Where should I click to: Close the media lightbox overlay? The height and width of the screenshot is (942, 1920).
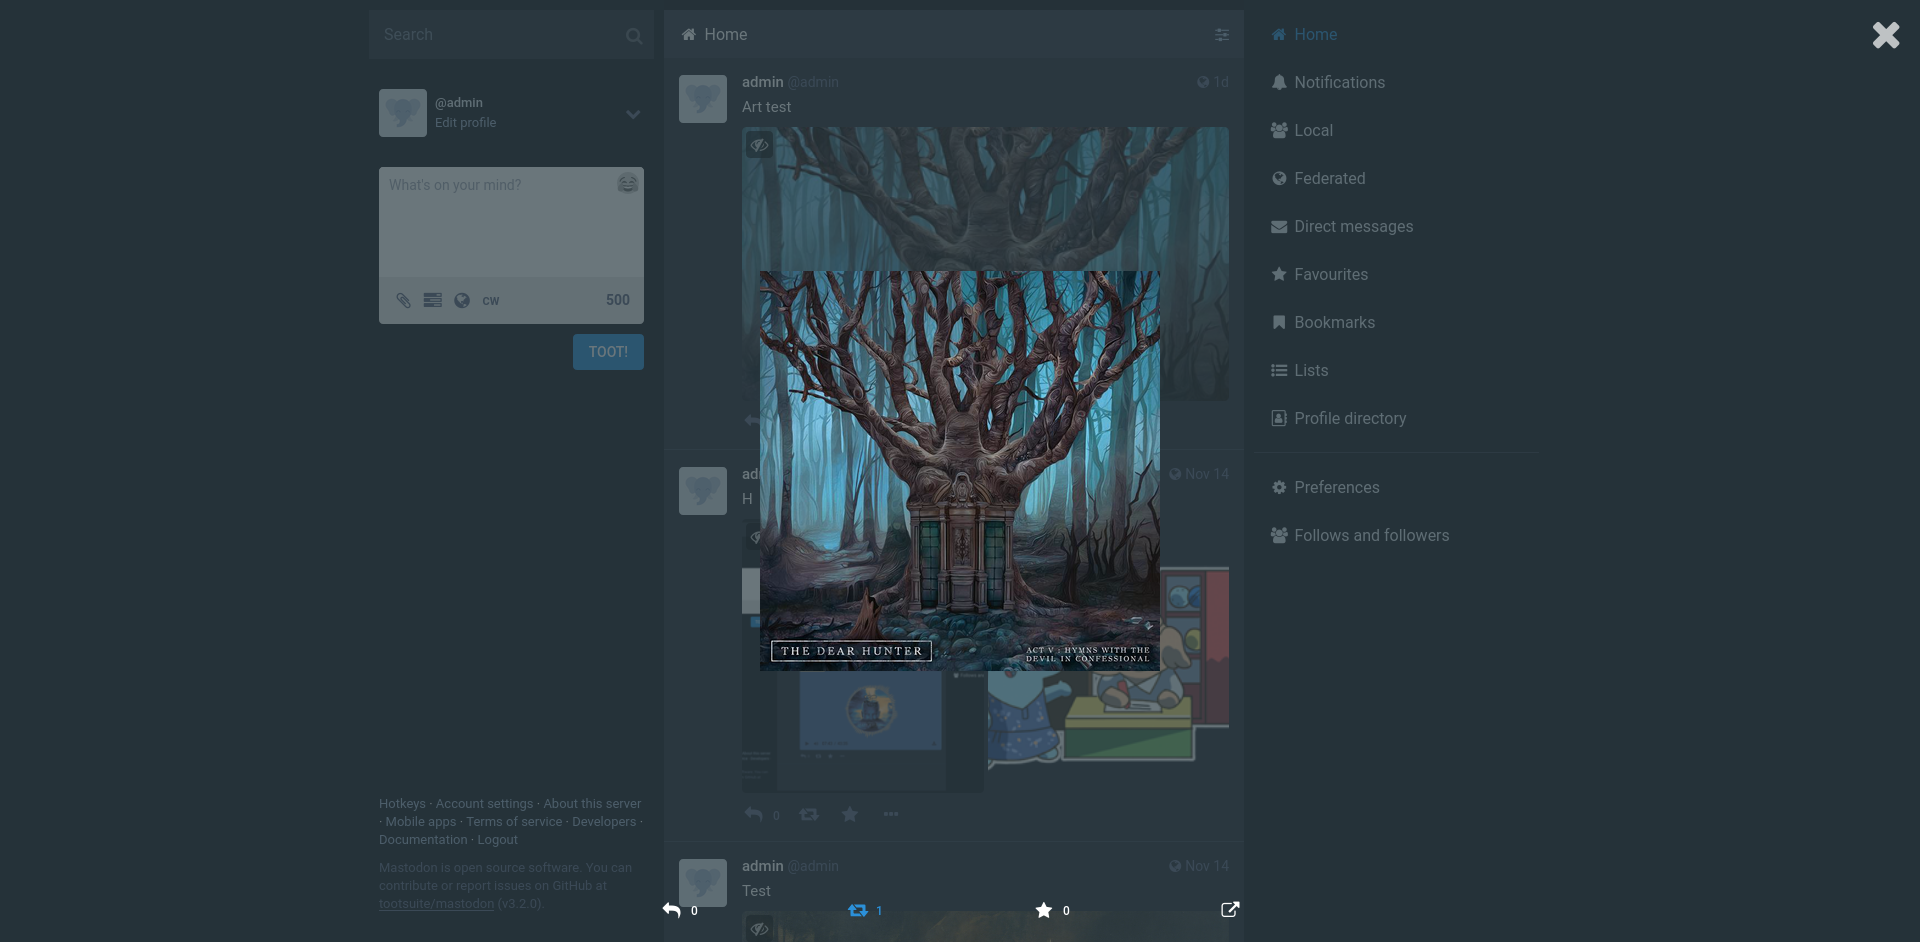1886,35
